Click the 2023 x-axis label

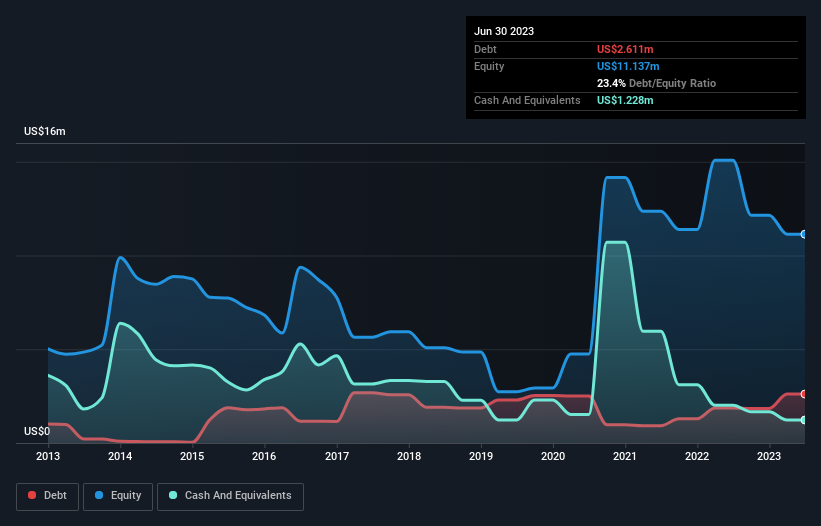(x=769, y=456)
